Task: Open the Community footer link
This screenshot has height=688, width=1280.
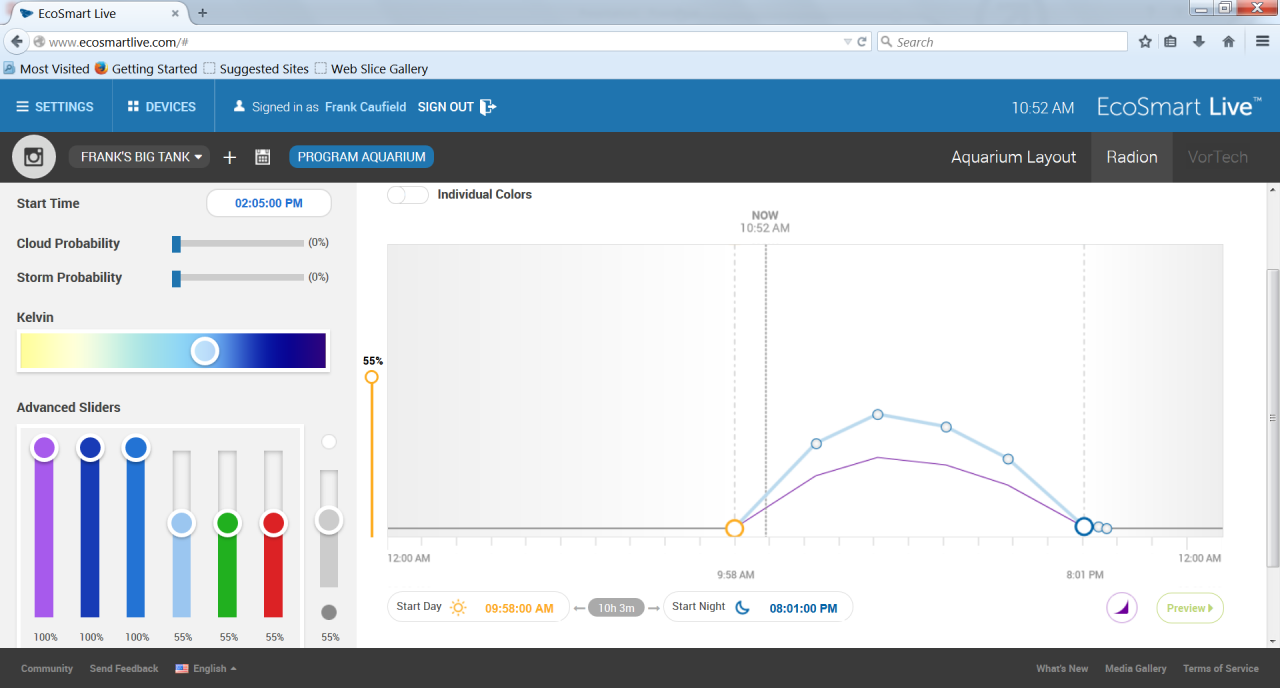Action: (x=47, y=668)
